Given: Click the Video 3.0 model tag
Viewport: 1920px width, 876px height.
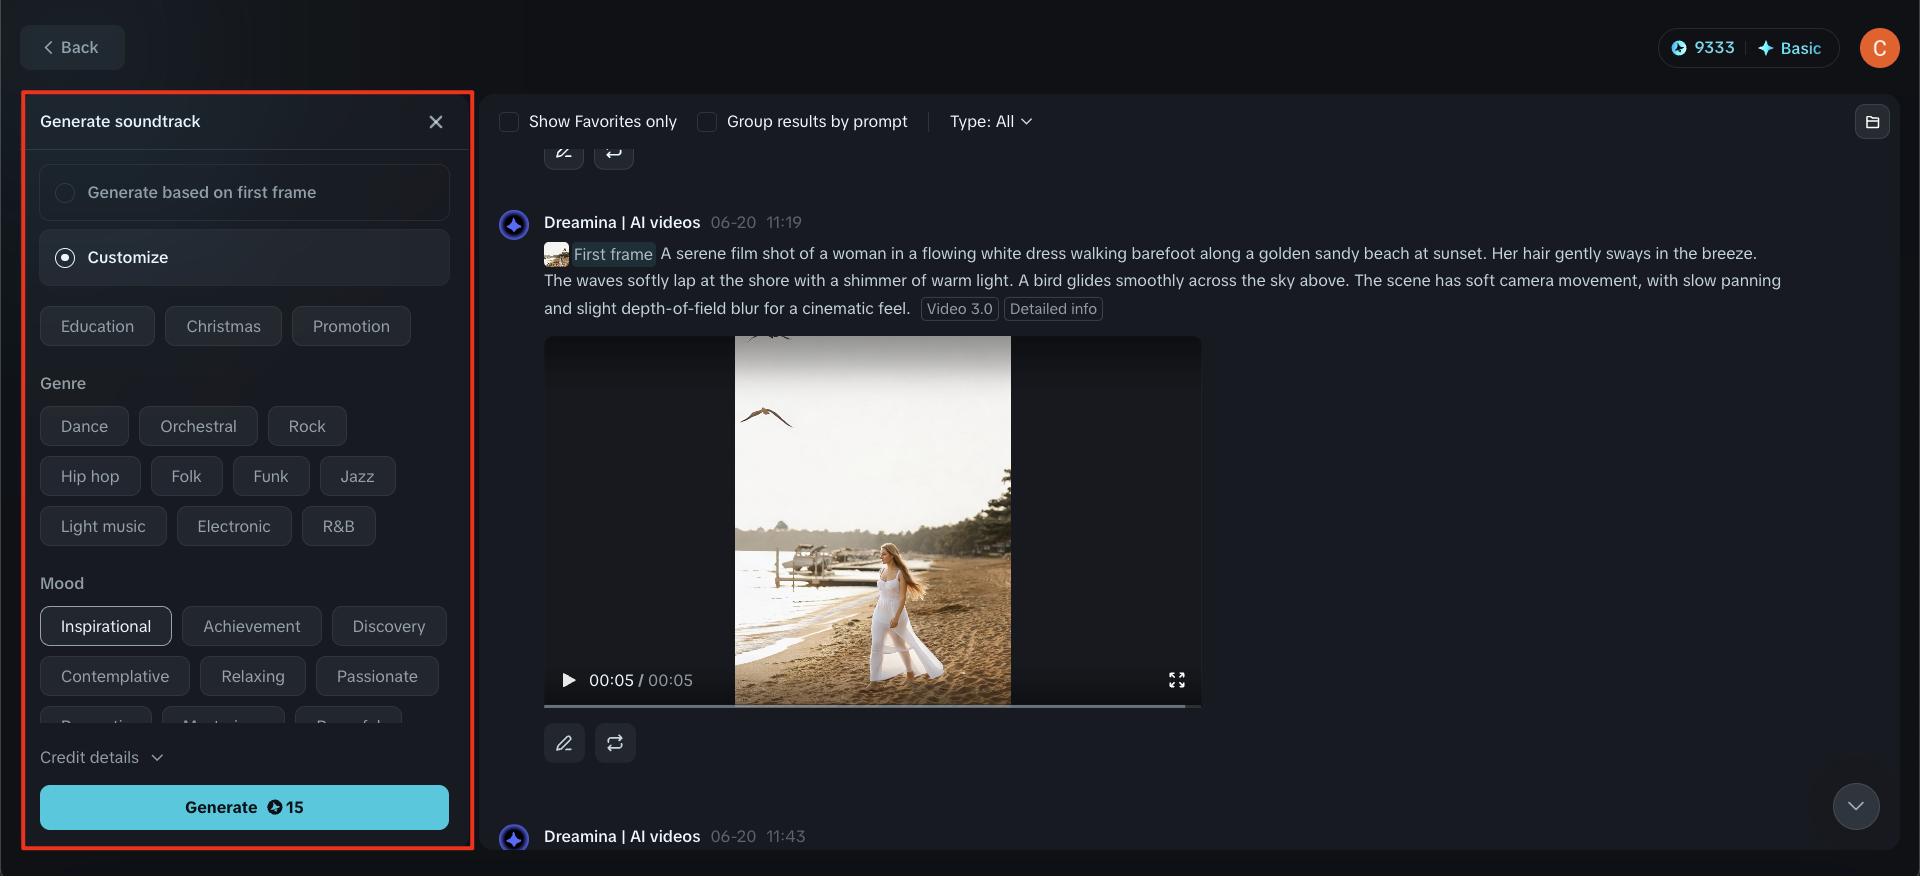Looking at the screenshot, I should 959,309.
